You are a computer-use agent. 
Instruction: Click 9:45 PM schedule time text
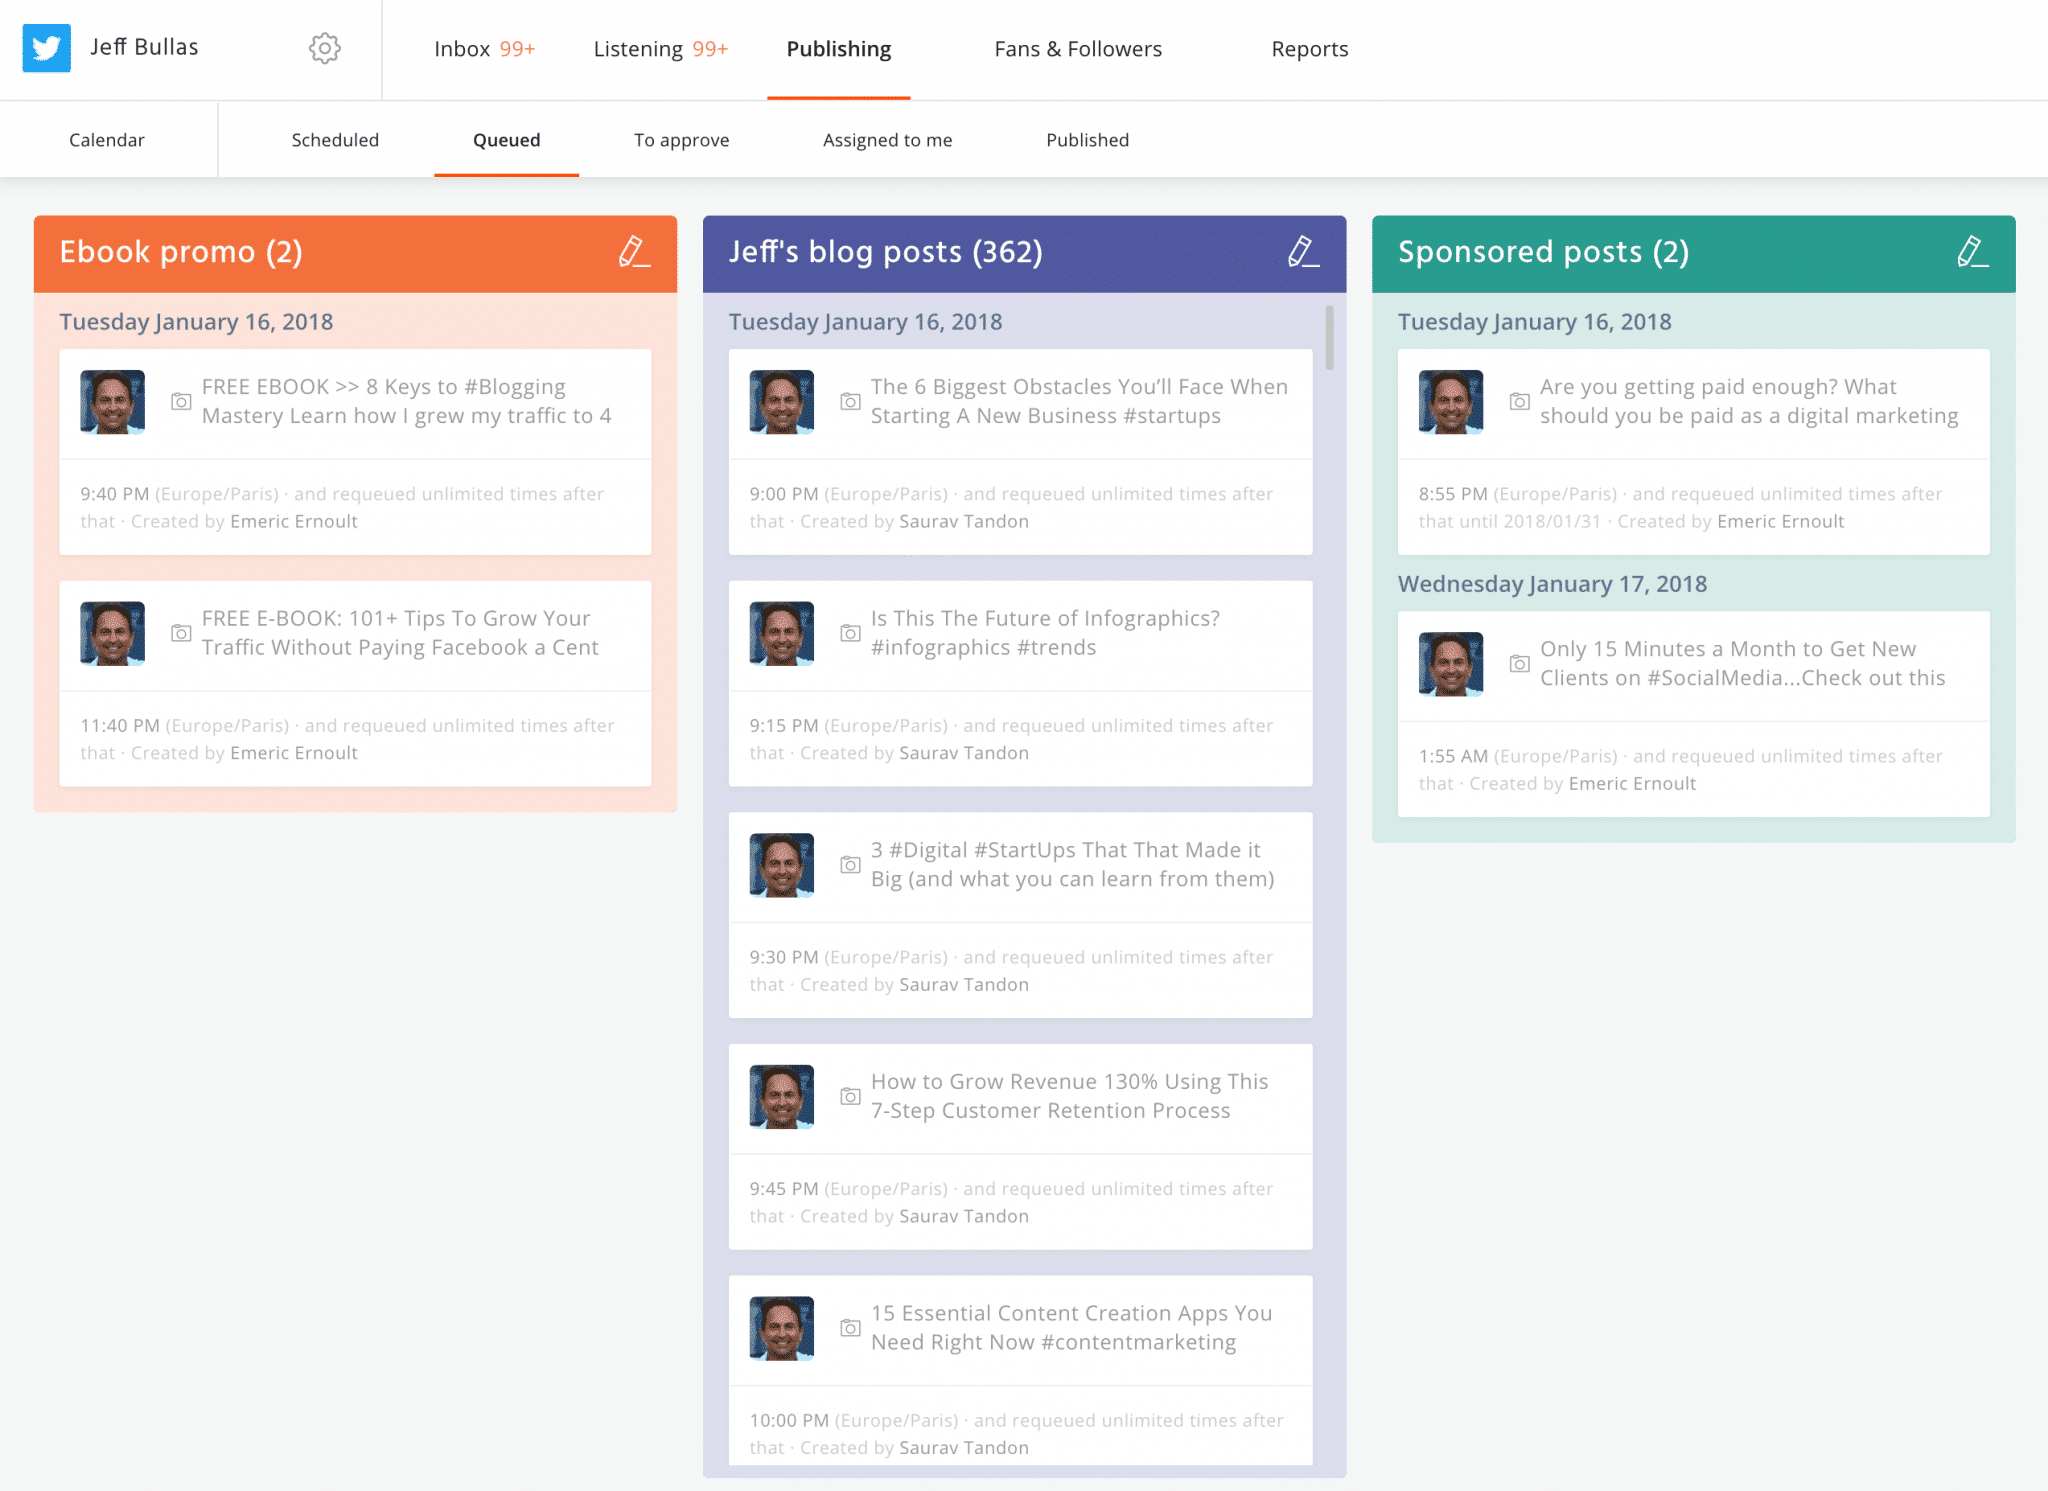(784, 1189)
